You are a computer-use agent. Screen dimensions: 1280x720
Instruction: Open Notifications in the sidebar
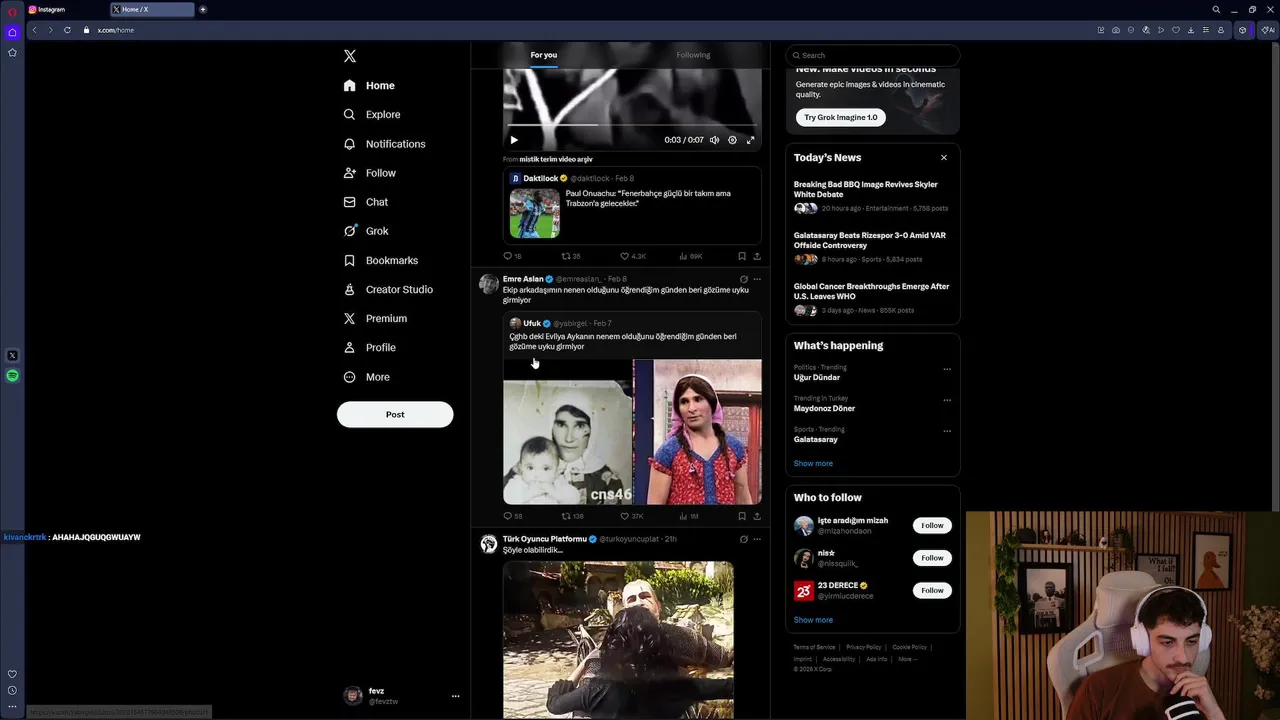384,144
